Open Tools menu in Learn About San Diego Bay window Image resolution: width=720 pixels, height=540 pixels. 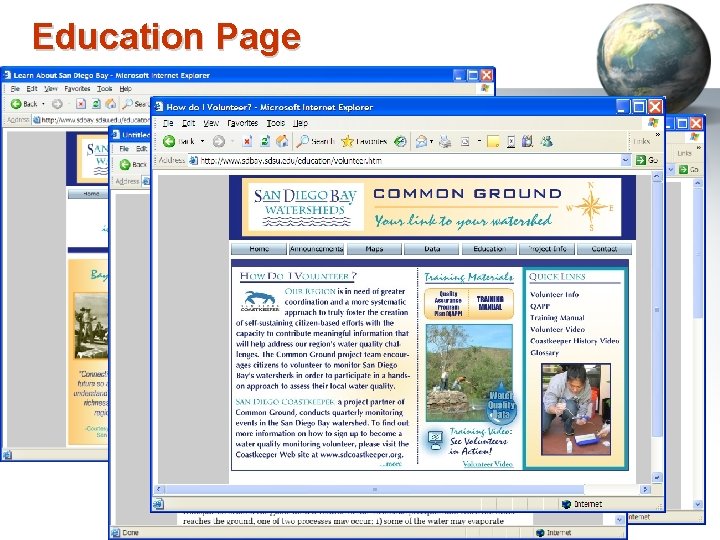(104, 89)
